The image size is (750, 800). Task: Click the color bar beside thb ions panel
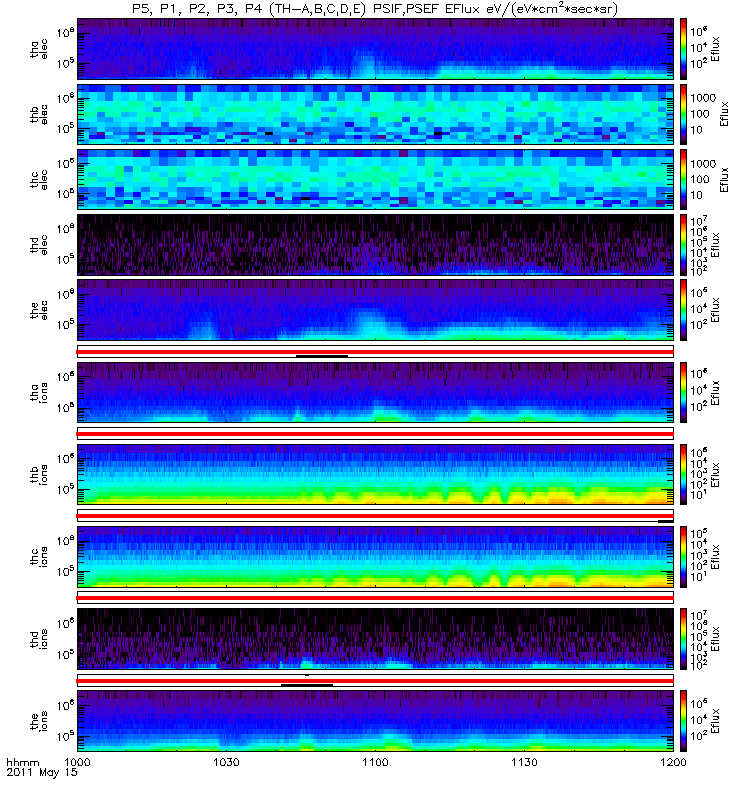683,474
